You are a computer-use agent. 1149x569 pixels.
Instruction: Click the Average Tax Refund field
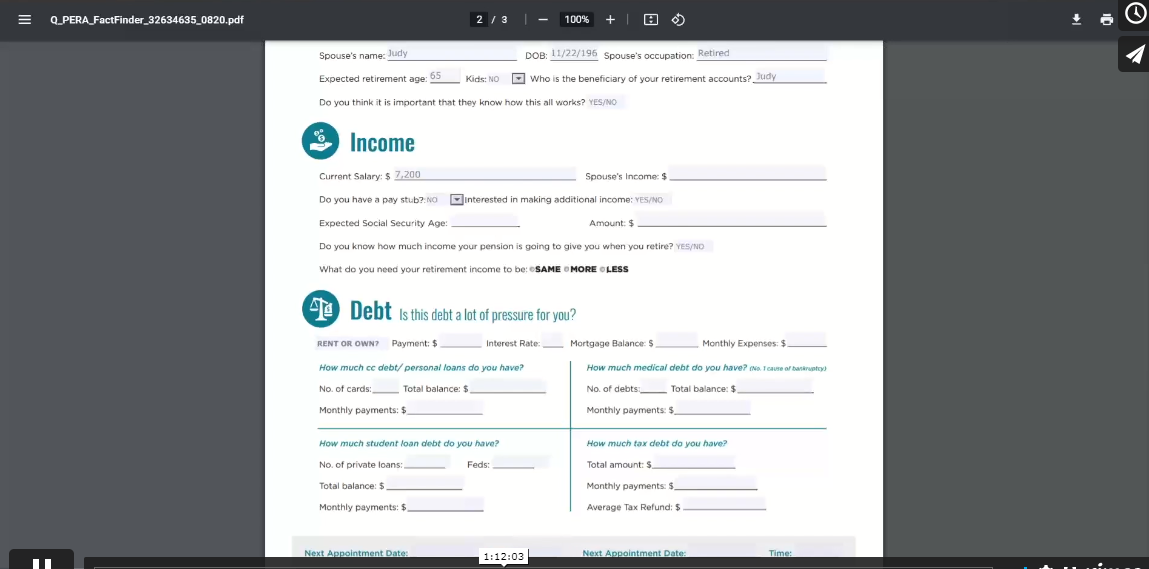coord(724,505)
